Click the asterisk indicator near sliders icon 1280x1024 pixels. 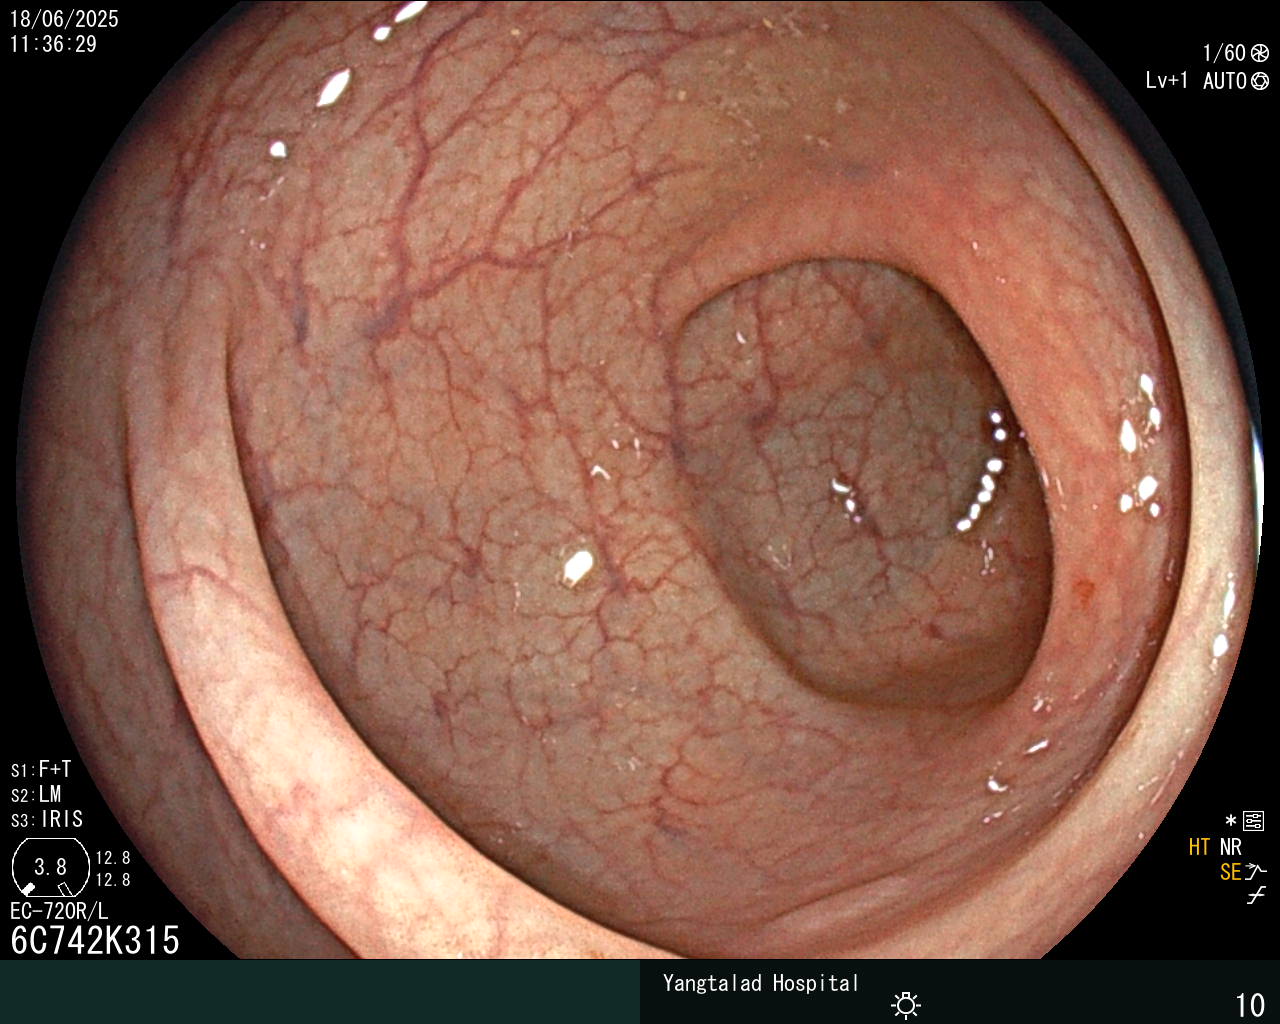[1231, 821]
